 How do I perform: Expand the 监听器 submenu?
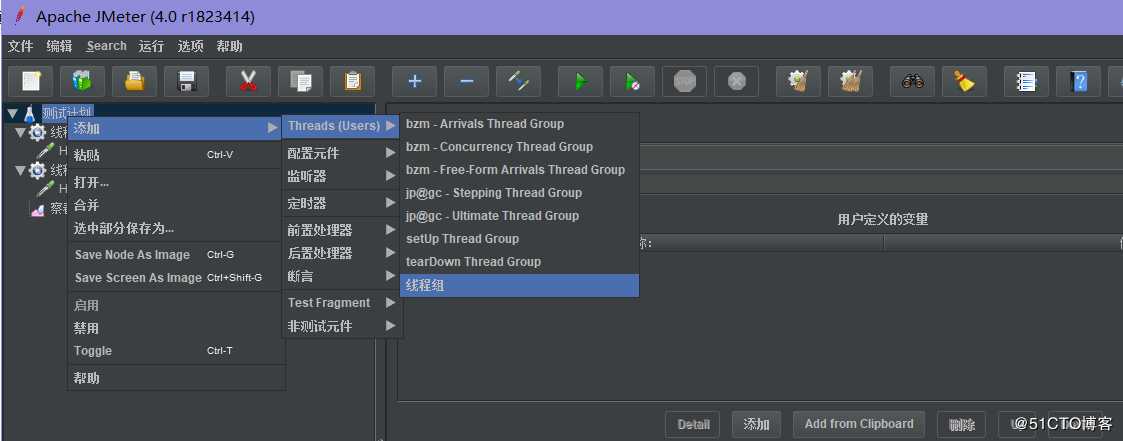click(x=342, y=175)
